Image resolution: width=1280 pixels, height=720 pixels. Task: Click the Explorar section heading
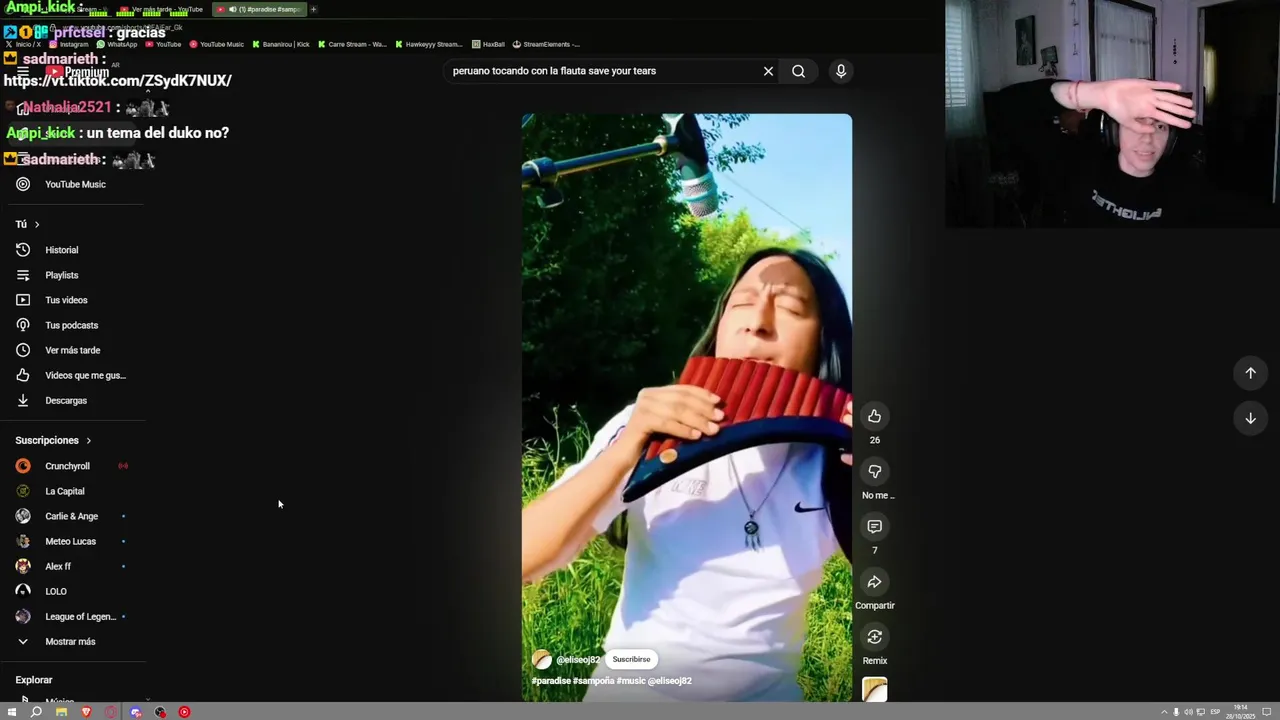pyautogui.click(x=34, y=680)
